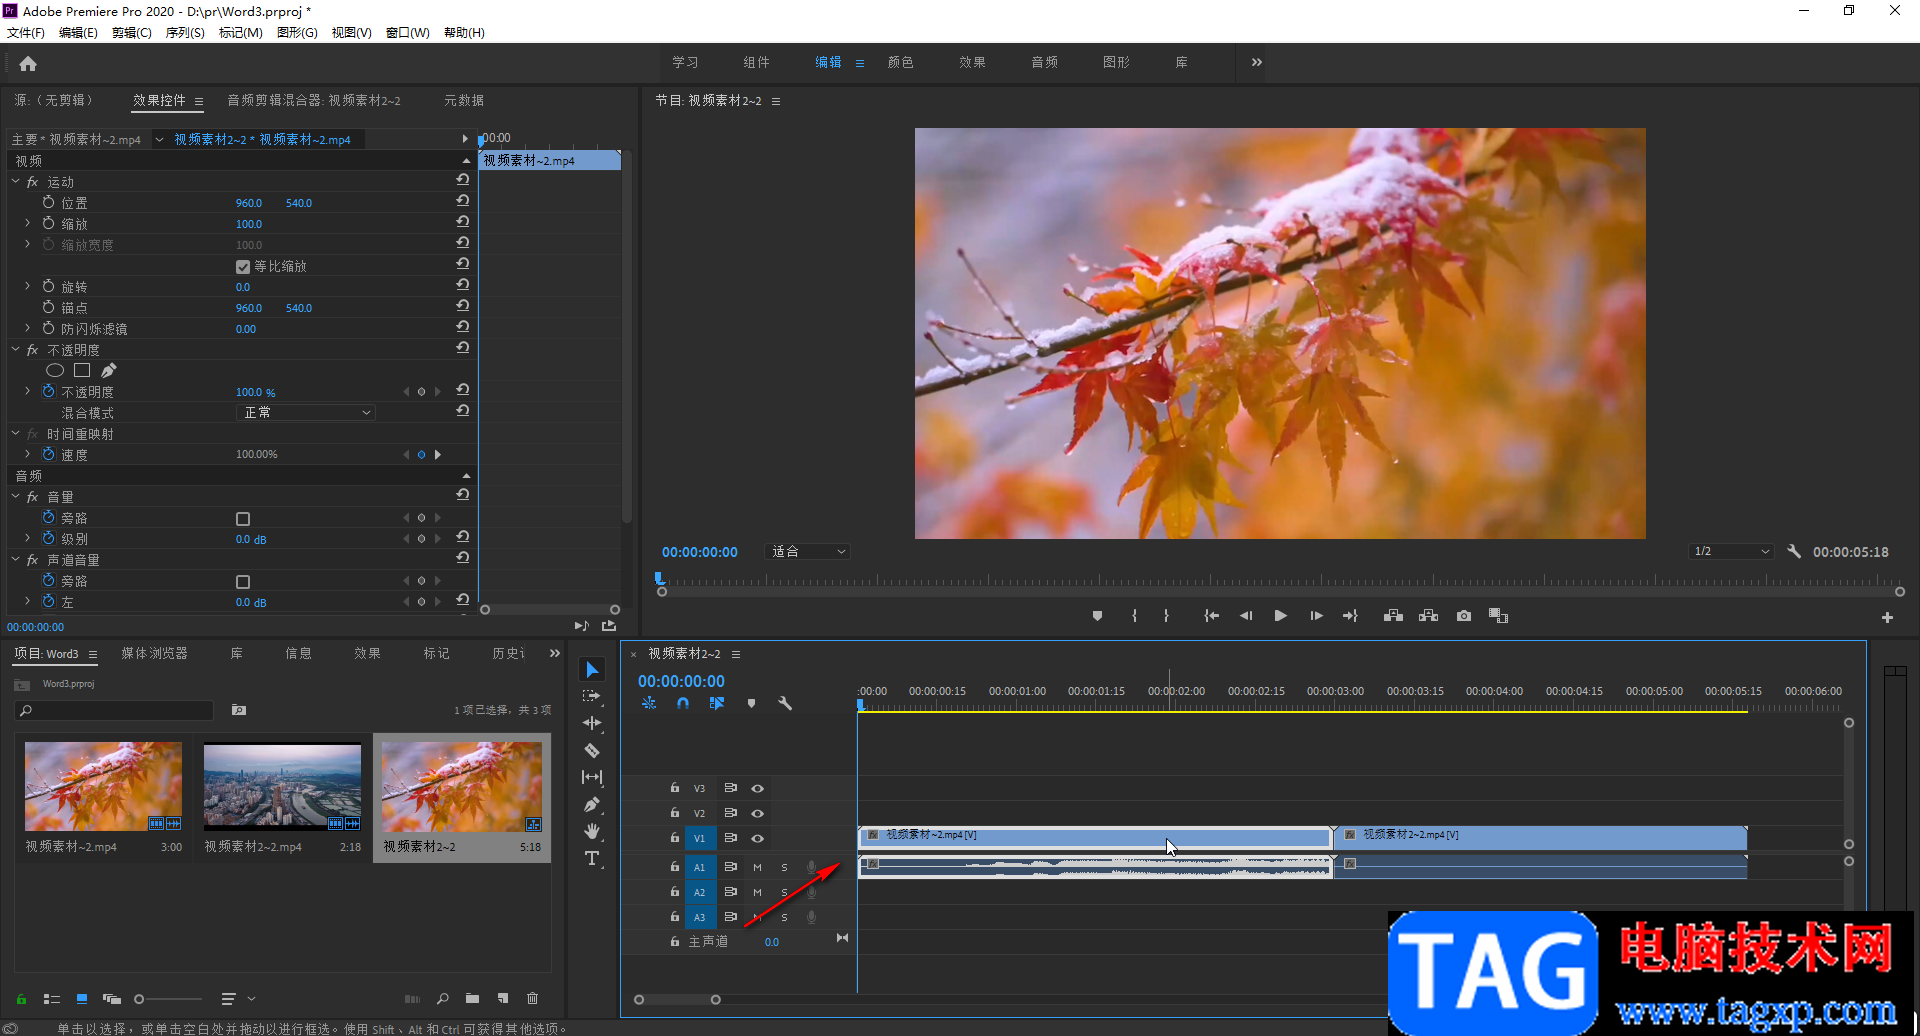The height and width of the screenshot is (1036, 1920).
Task: Click timeline display settings wrench icon
Action: click(x=785, y=704)
